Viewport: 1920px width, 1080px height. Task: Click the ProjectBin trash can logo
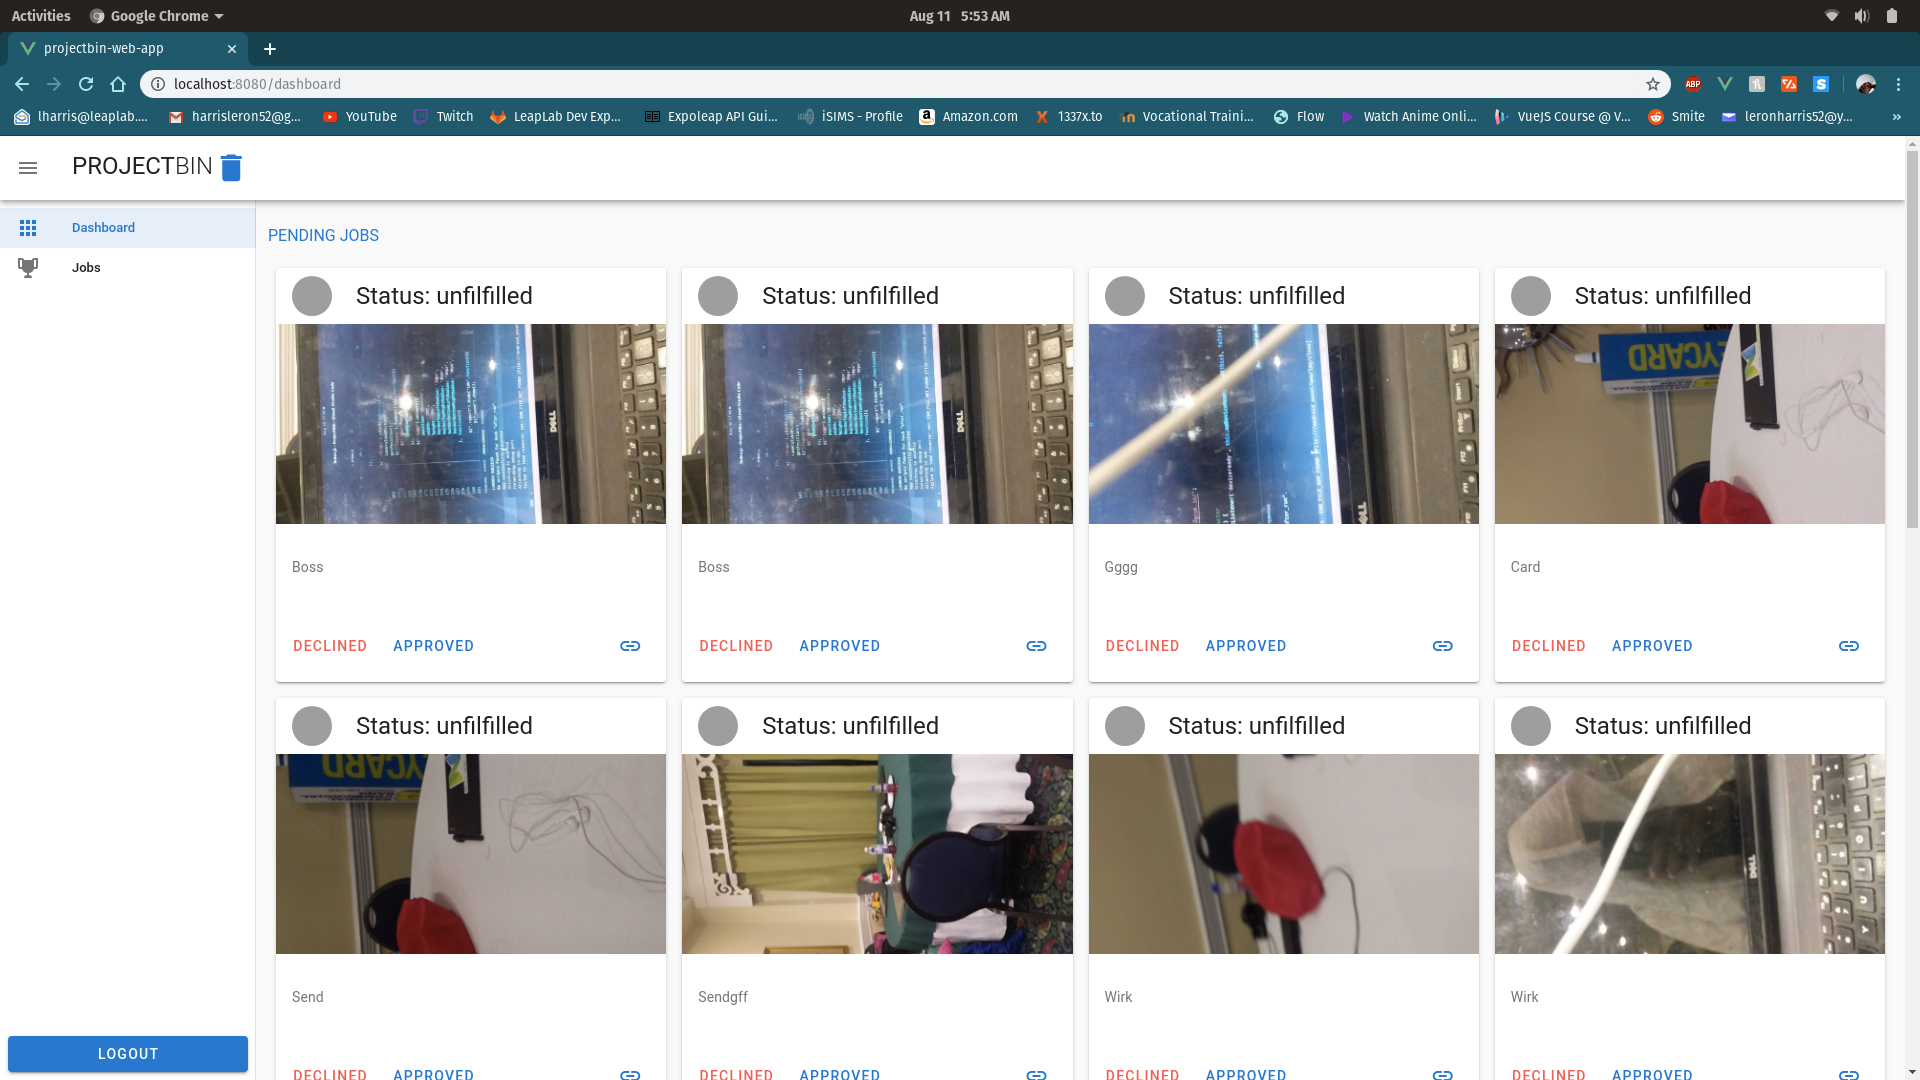click(231, 168)
